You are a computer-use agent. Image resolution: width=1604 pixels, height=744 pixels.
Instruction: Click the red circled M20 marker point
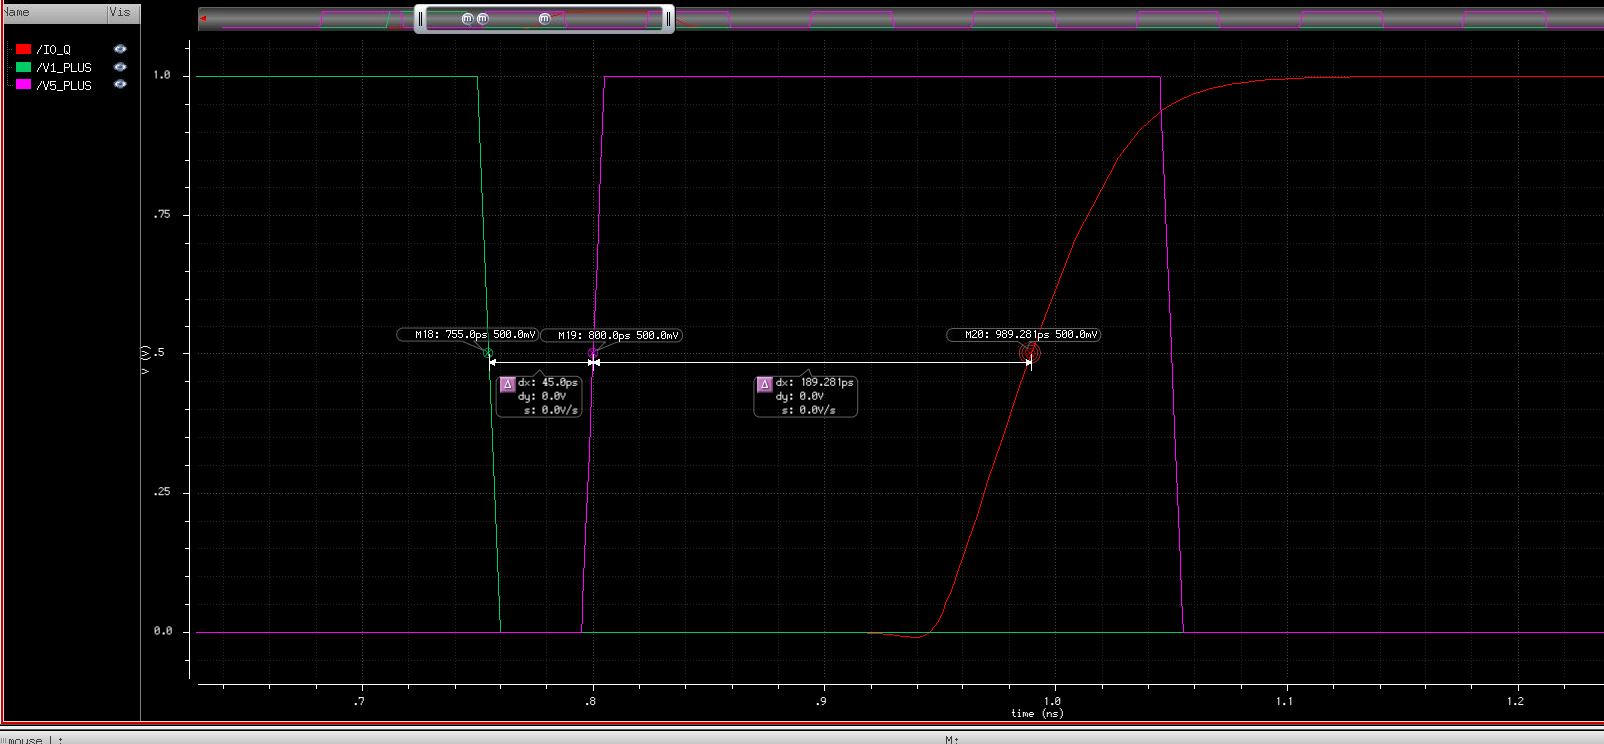(1030, 353)
